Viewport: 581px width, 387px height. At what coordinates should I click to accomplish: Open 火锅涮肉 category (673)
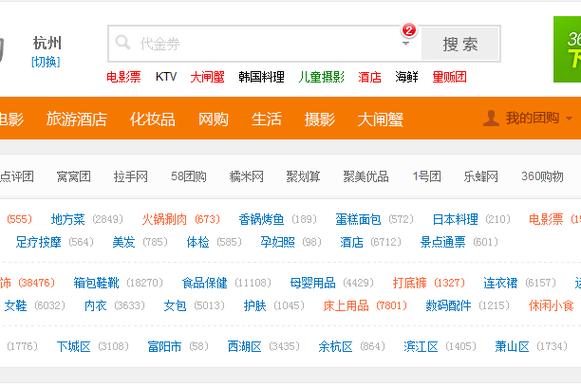(165, 219)
